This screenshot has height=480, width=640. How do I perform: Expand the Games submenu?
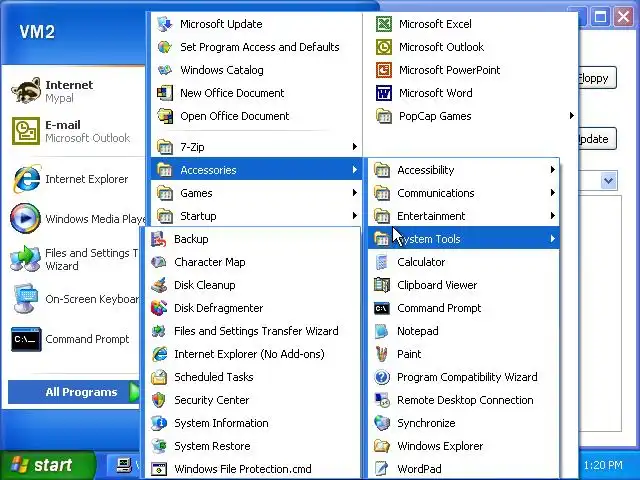[256, 193]
